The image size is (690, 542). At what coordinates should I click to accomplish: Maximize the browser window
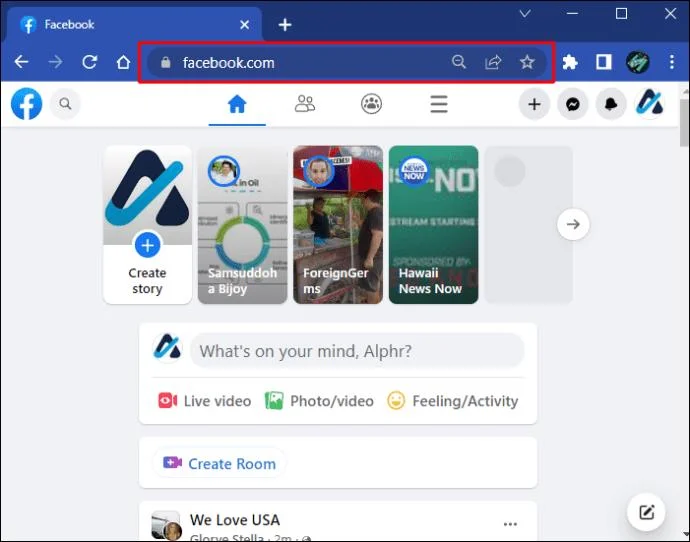[621, 14]
